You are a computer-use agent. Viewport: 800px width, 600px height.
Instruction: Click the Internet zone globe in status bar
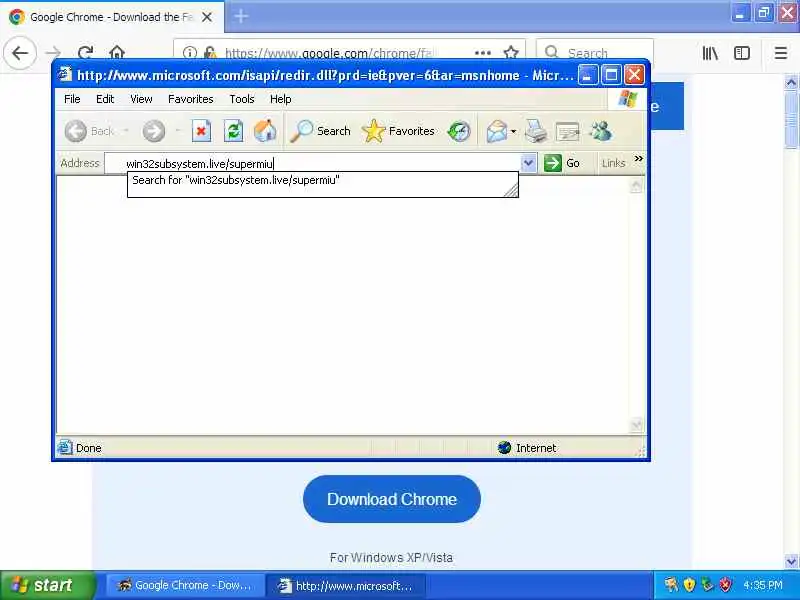click(x=504, y=448)
